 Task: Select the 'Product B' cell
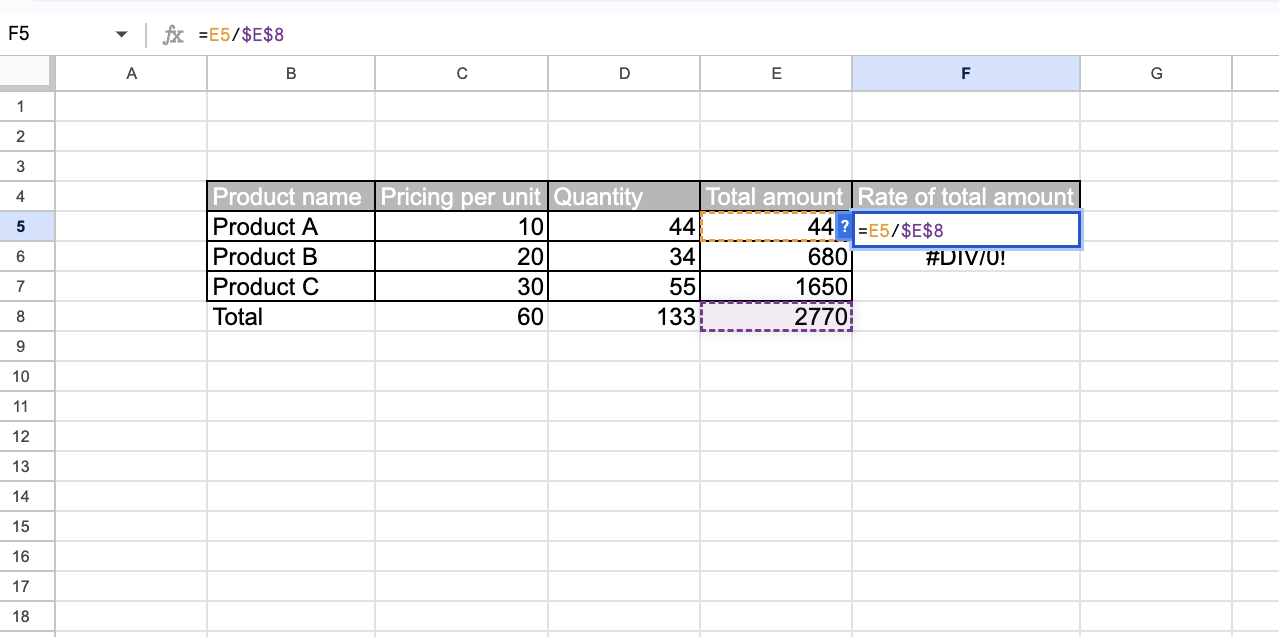291,256
